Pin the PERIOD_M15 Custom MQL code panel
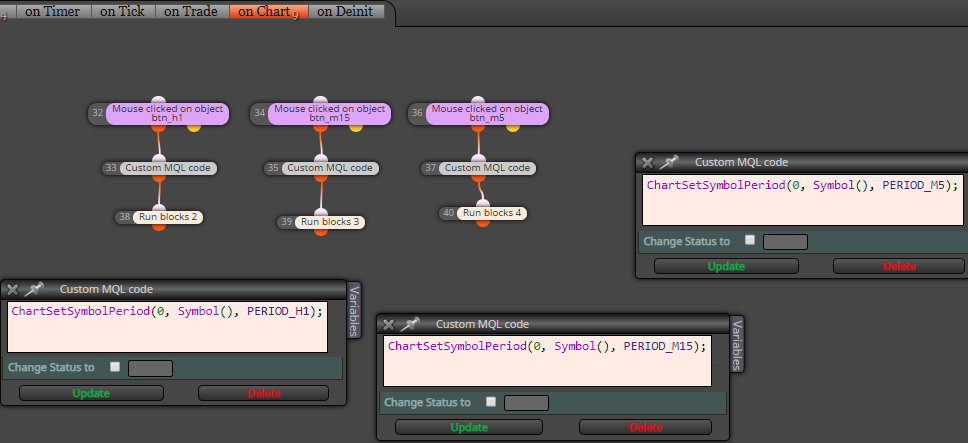The image size is (968, 443). (x=411, y=324)
